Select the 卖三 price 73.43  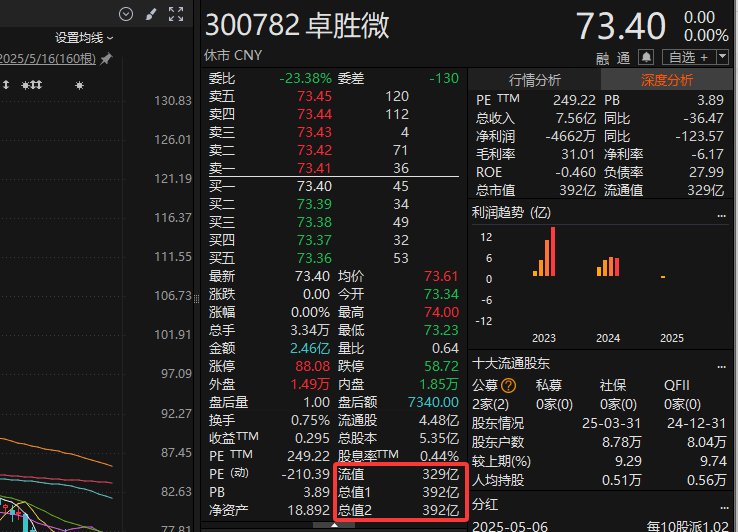click(314, 132)
